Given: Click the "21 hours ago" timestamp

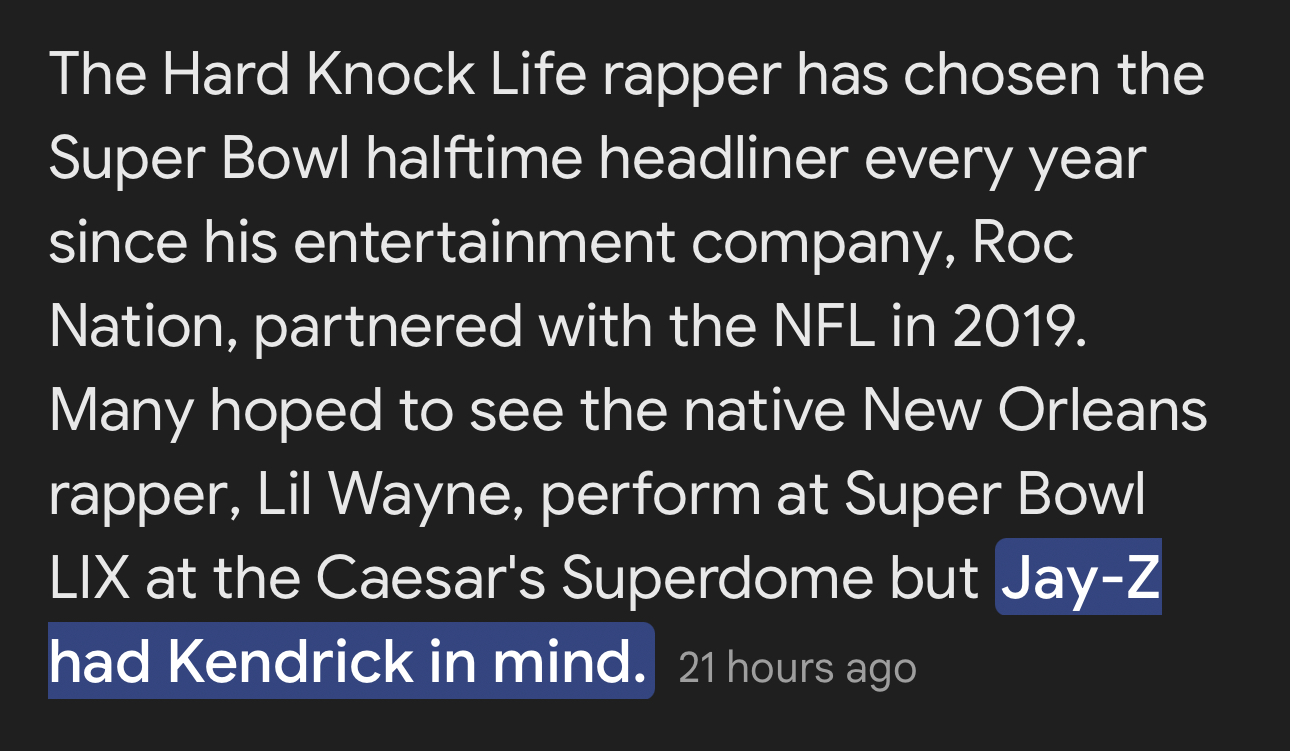Looking at the screenshot, I should tap(797, 668).
